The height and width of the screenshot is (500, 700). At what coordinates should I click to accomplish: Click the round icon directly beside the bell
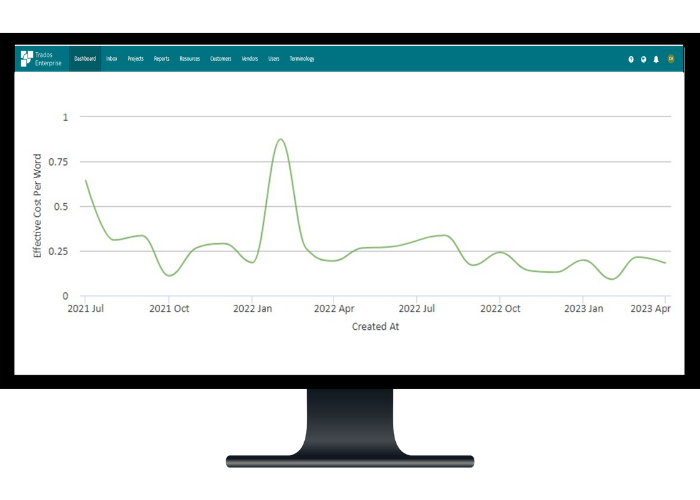[x=643, y=59]
